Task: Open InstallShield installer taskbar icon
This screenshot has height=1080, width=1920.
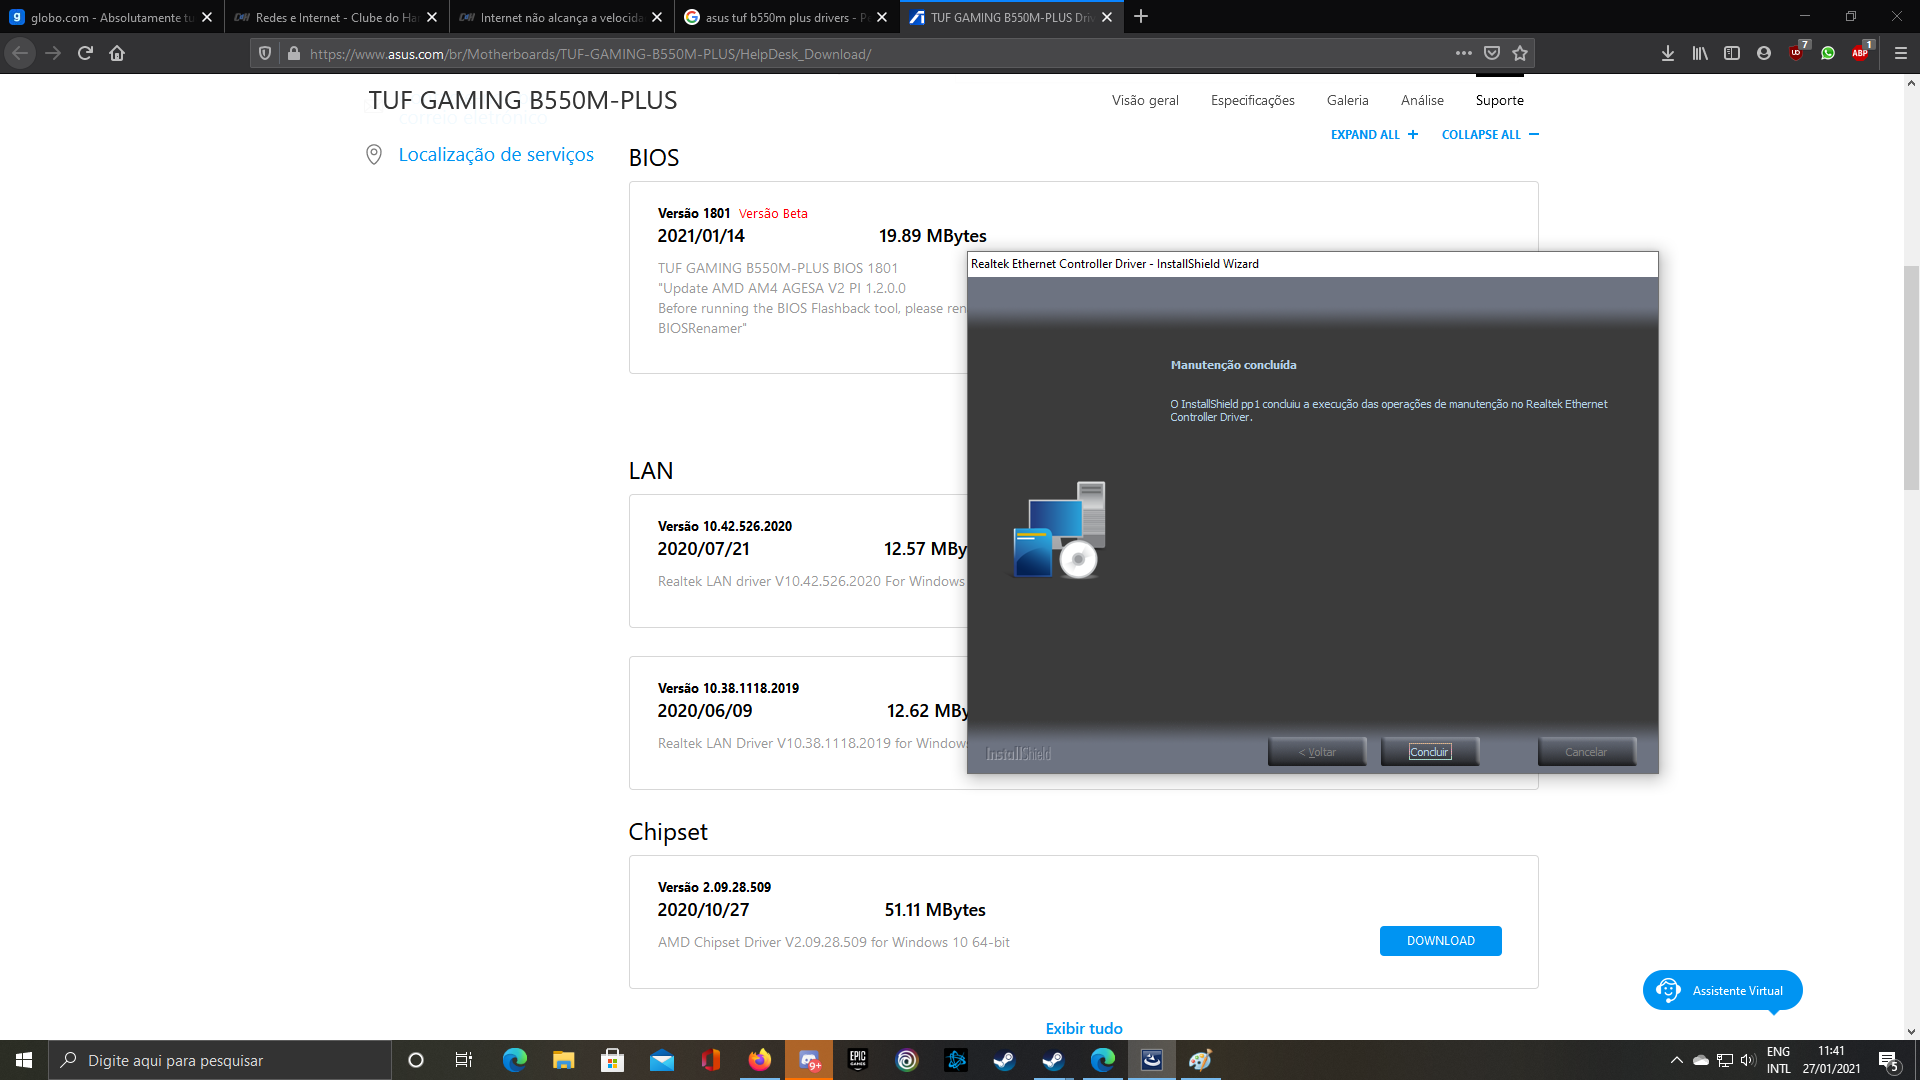Action: pyautogui.click(x=1152, y=1060)
